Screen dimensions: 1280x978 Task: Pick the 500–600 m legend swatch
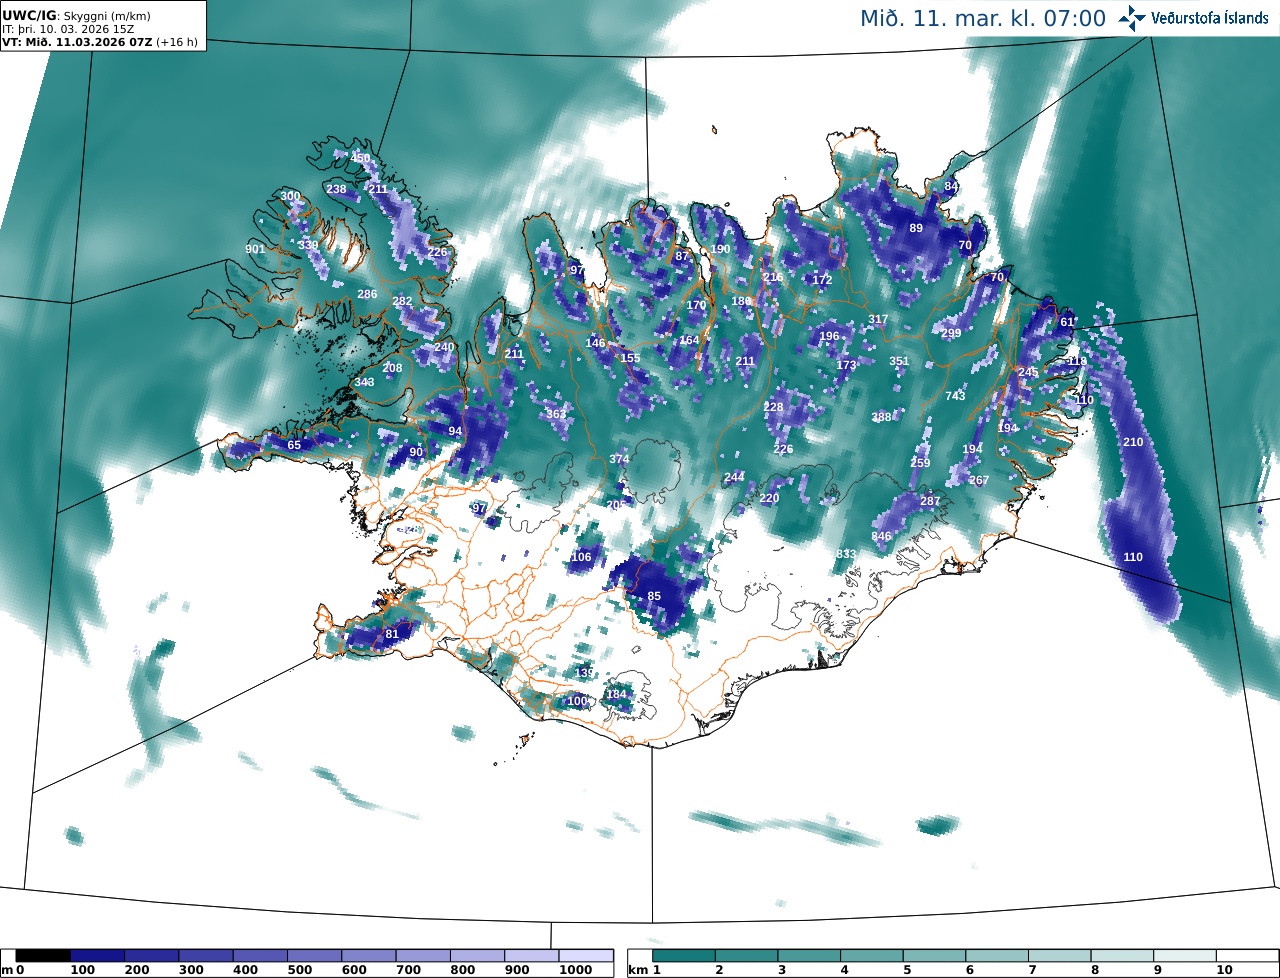point(314,956)
